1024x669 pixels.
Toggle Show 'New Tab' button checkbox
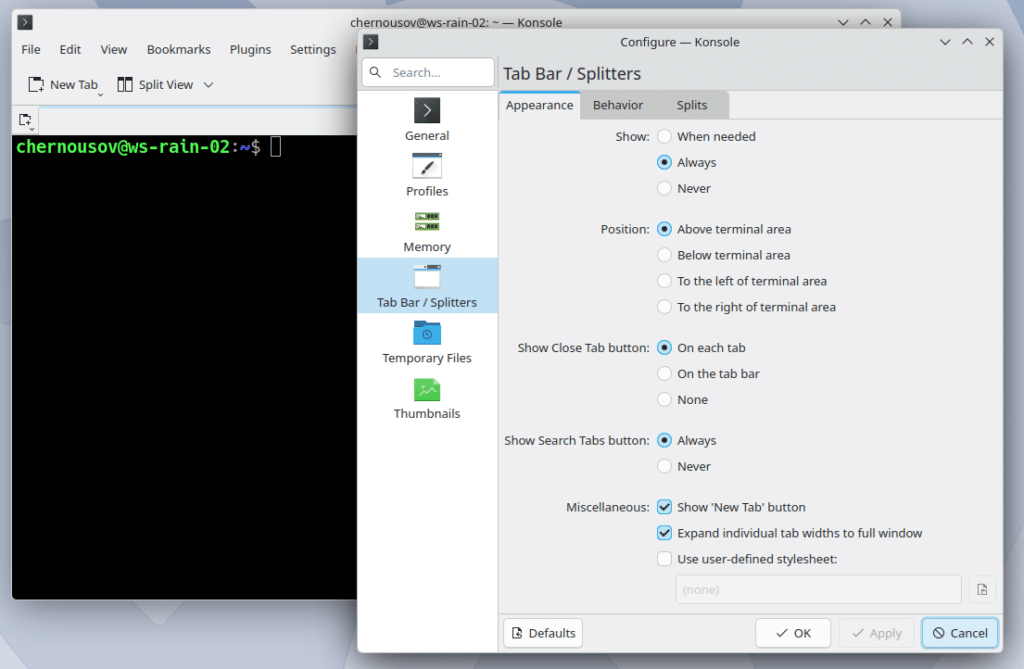point(732,508)
